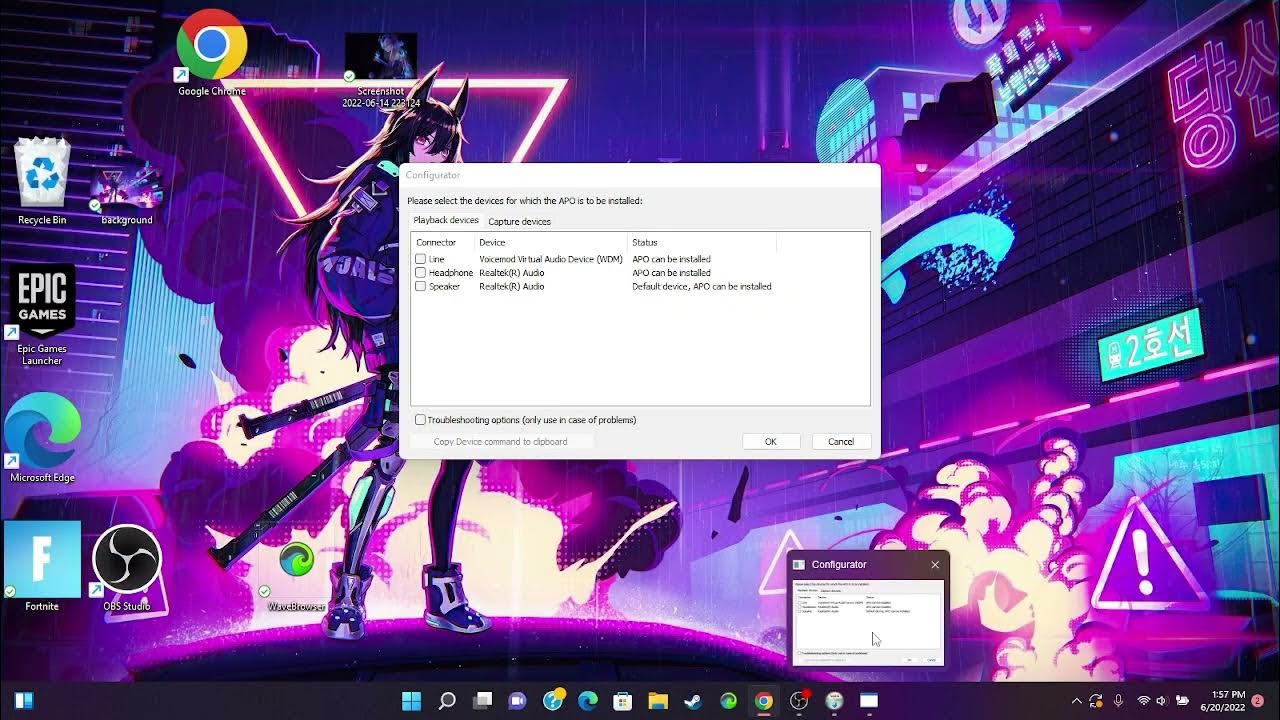This screenshot has height=720, width=1280.
Task: Click the microphone tray icon
Action: [1119, 701]
